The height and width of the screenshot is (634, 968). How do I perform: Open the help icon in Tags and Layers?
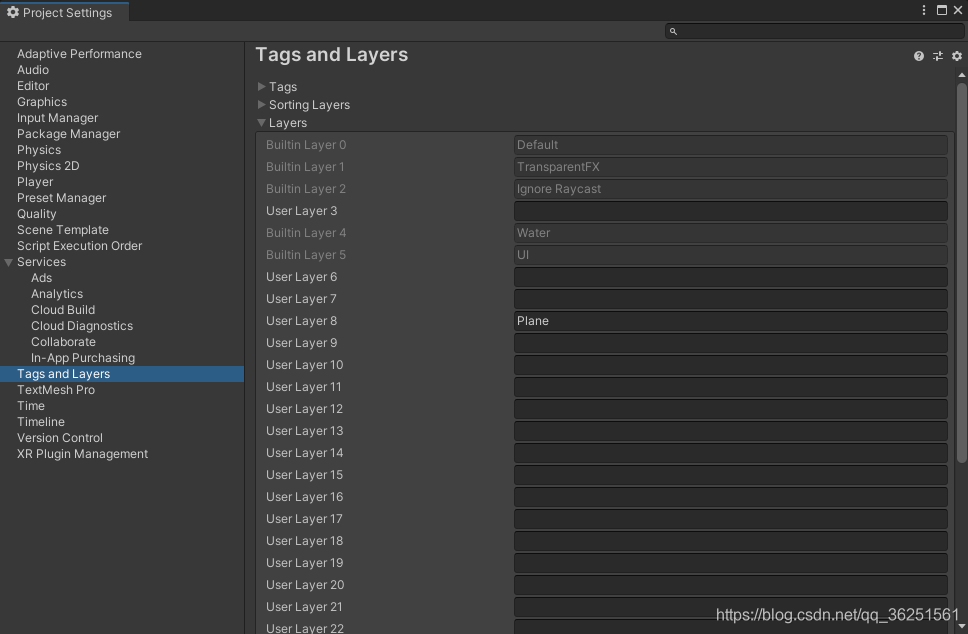point(918,56)
